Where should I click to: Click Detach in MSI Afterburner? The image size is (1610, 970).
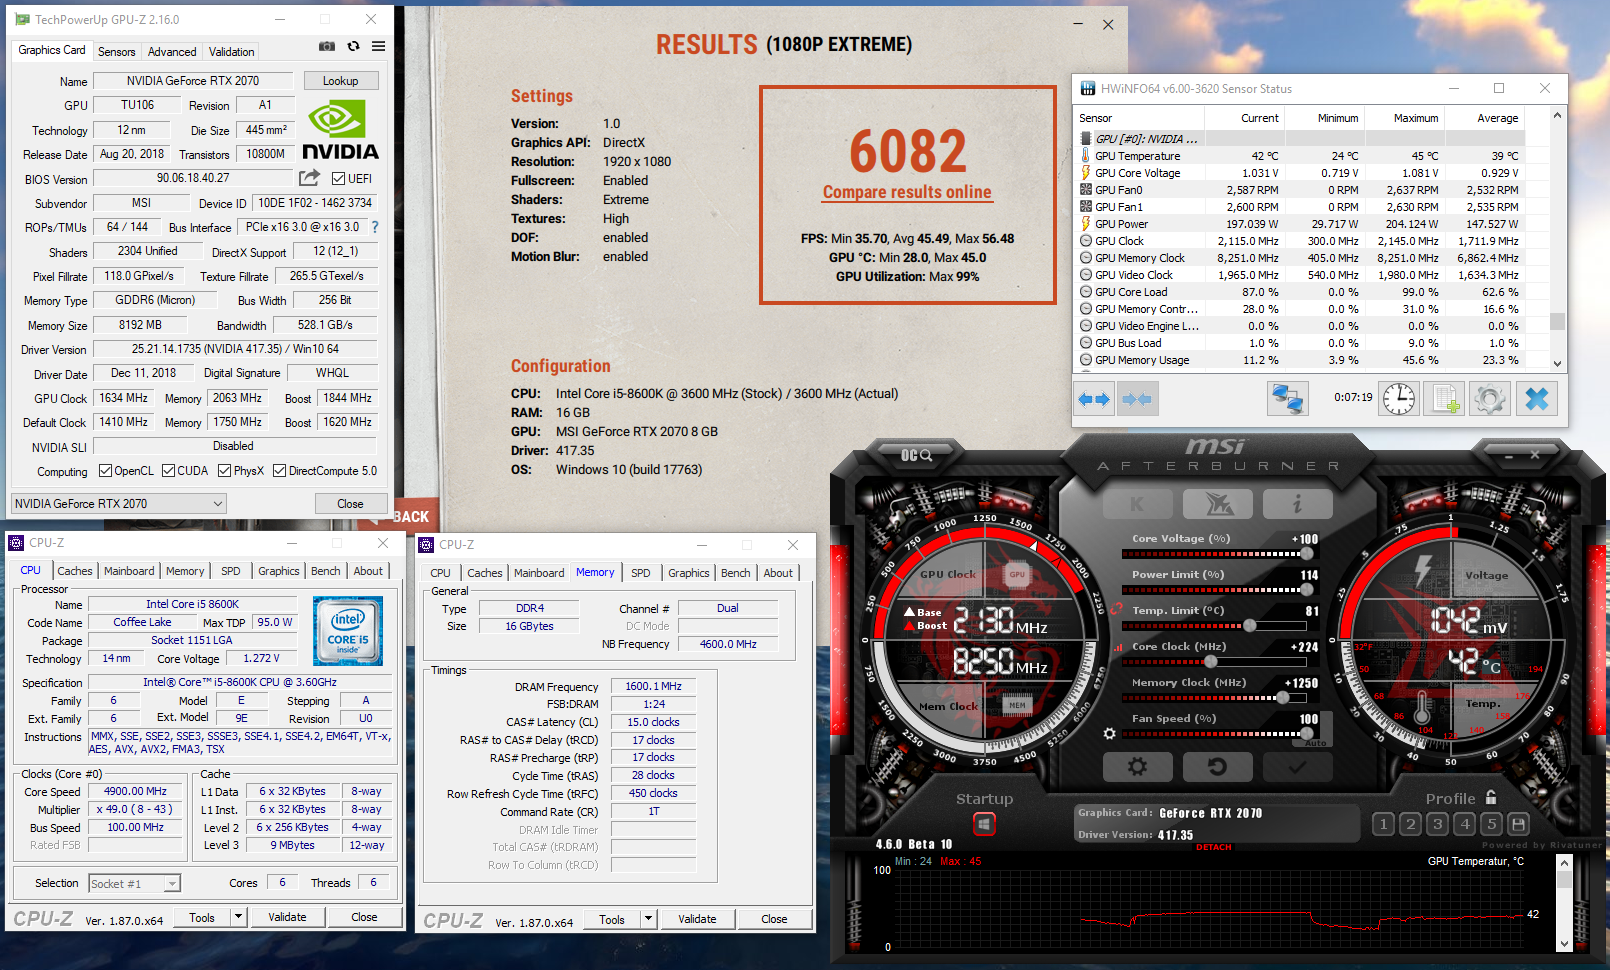1214,847
